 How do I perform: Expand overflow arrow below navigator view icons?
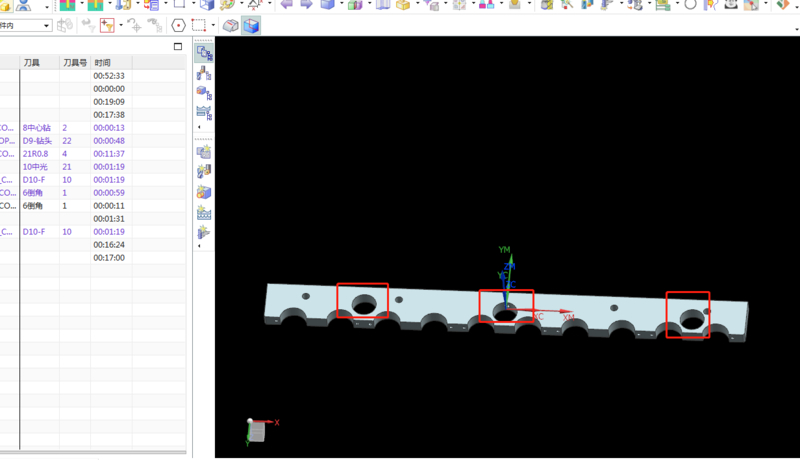click(199, 127)
